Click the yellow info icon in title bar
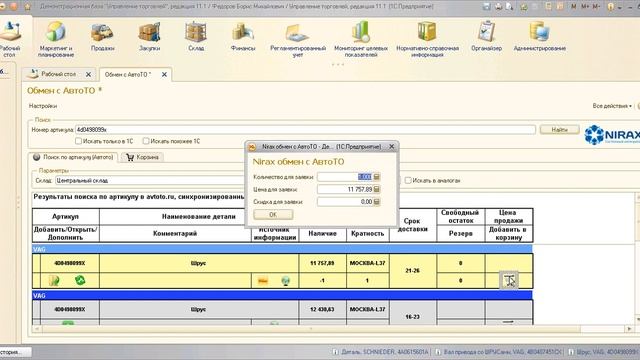The height and width of the screenshot is (360, 640). coord(611,7)
